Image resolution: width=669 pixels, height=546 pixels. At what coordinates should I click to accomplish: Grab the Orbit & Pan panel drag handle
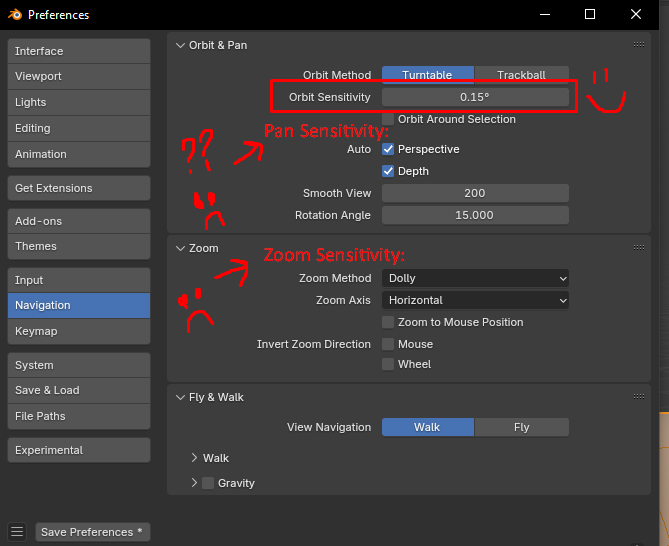point(639,45)
